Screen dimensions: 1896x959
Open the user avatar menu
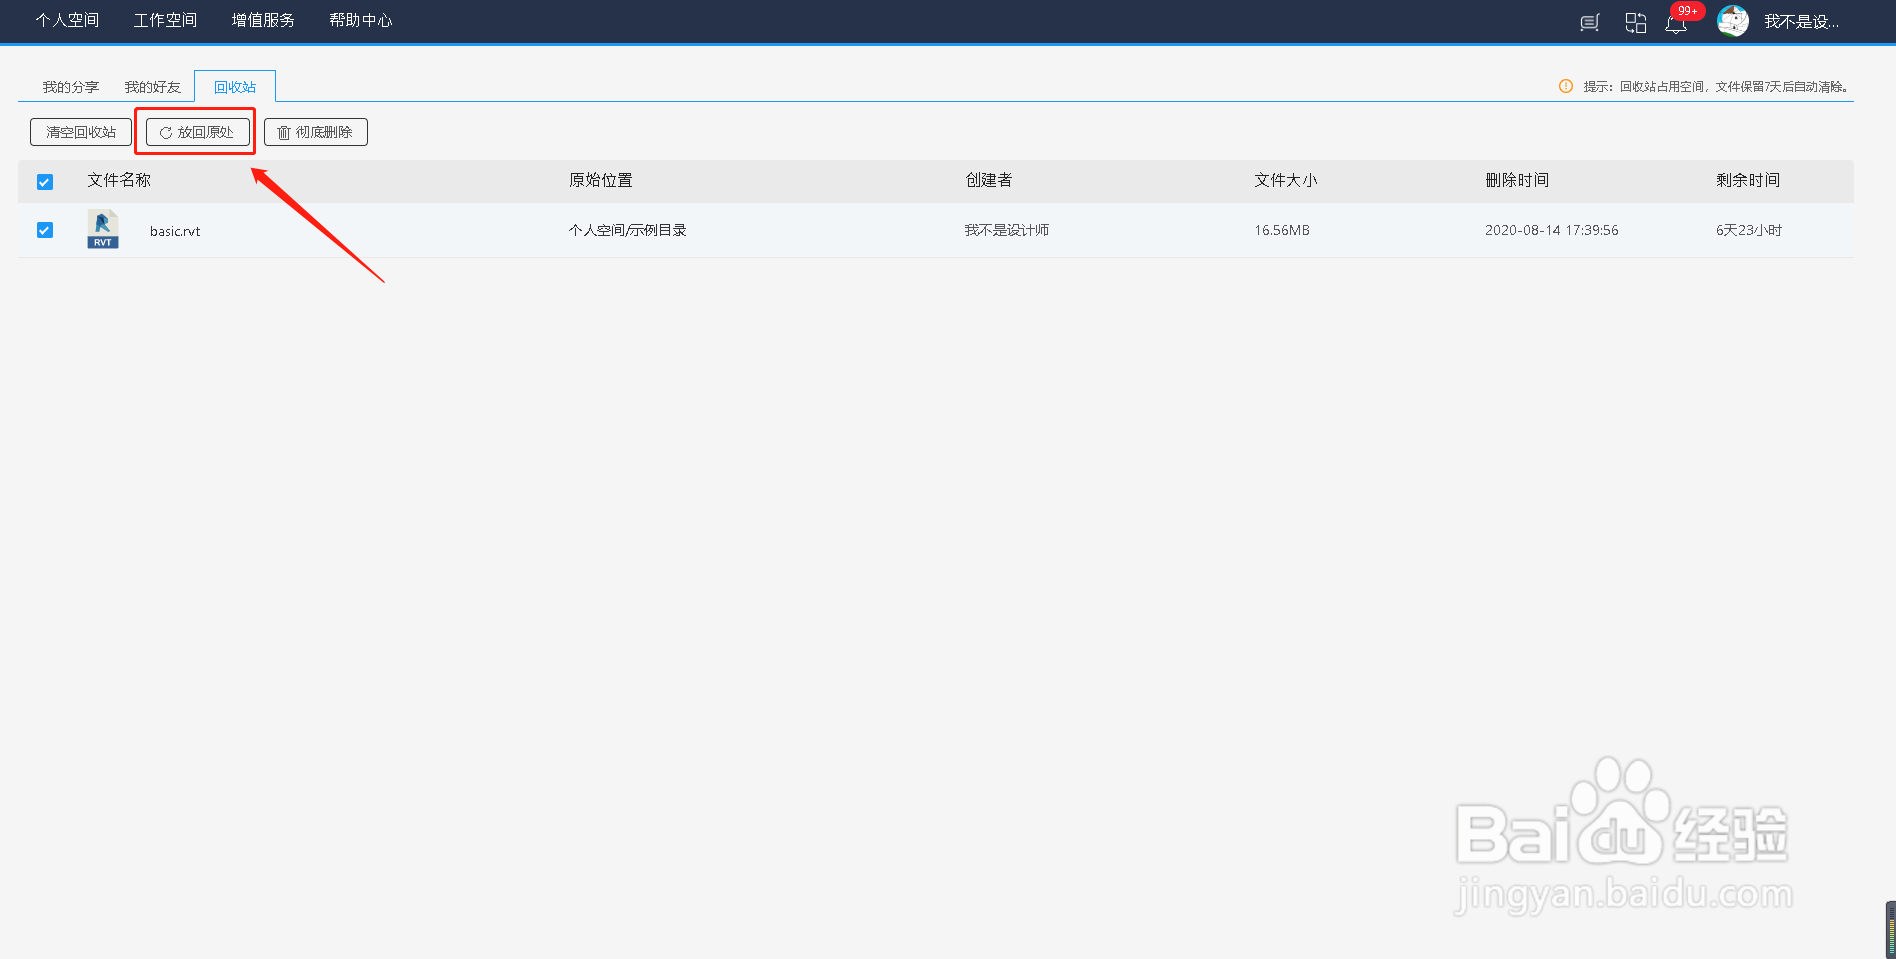coord(1733,20)
